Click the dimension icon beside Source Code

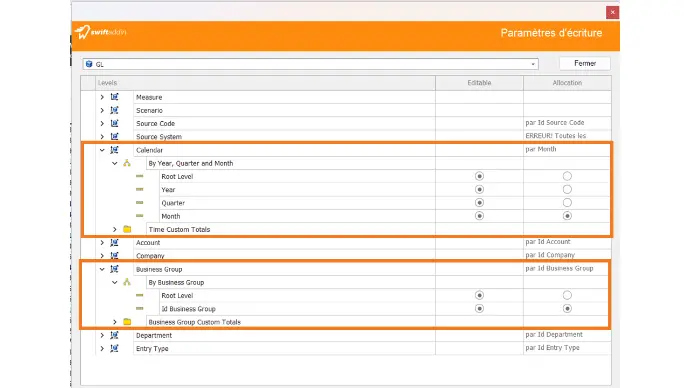pos(114,123)
